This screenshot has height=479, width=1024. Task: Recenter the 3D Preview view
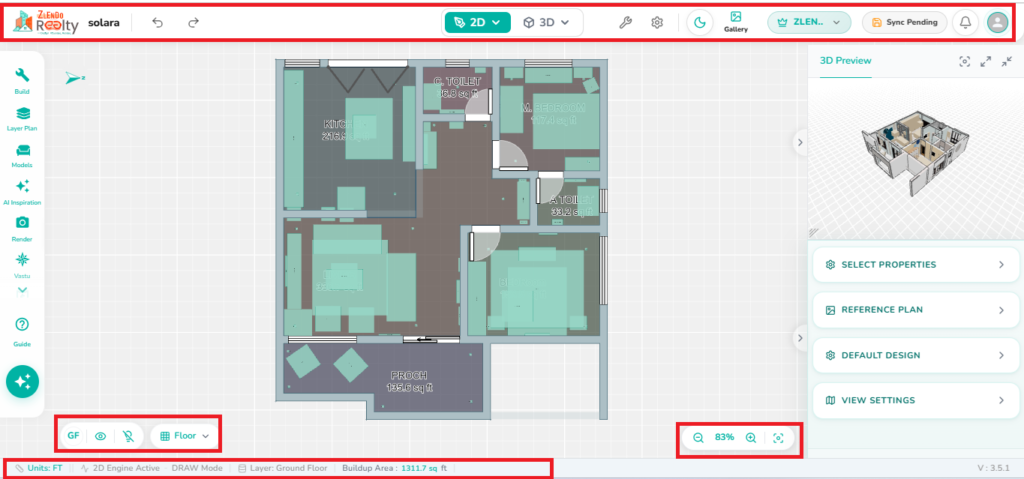965,61
